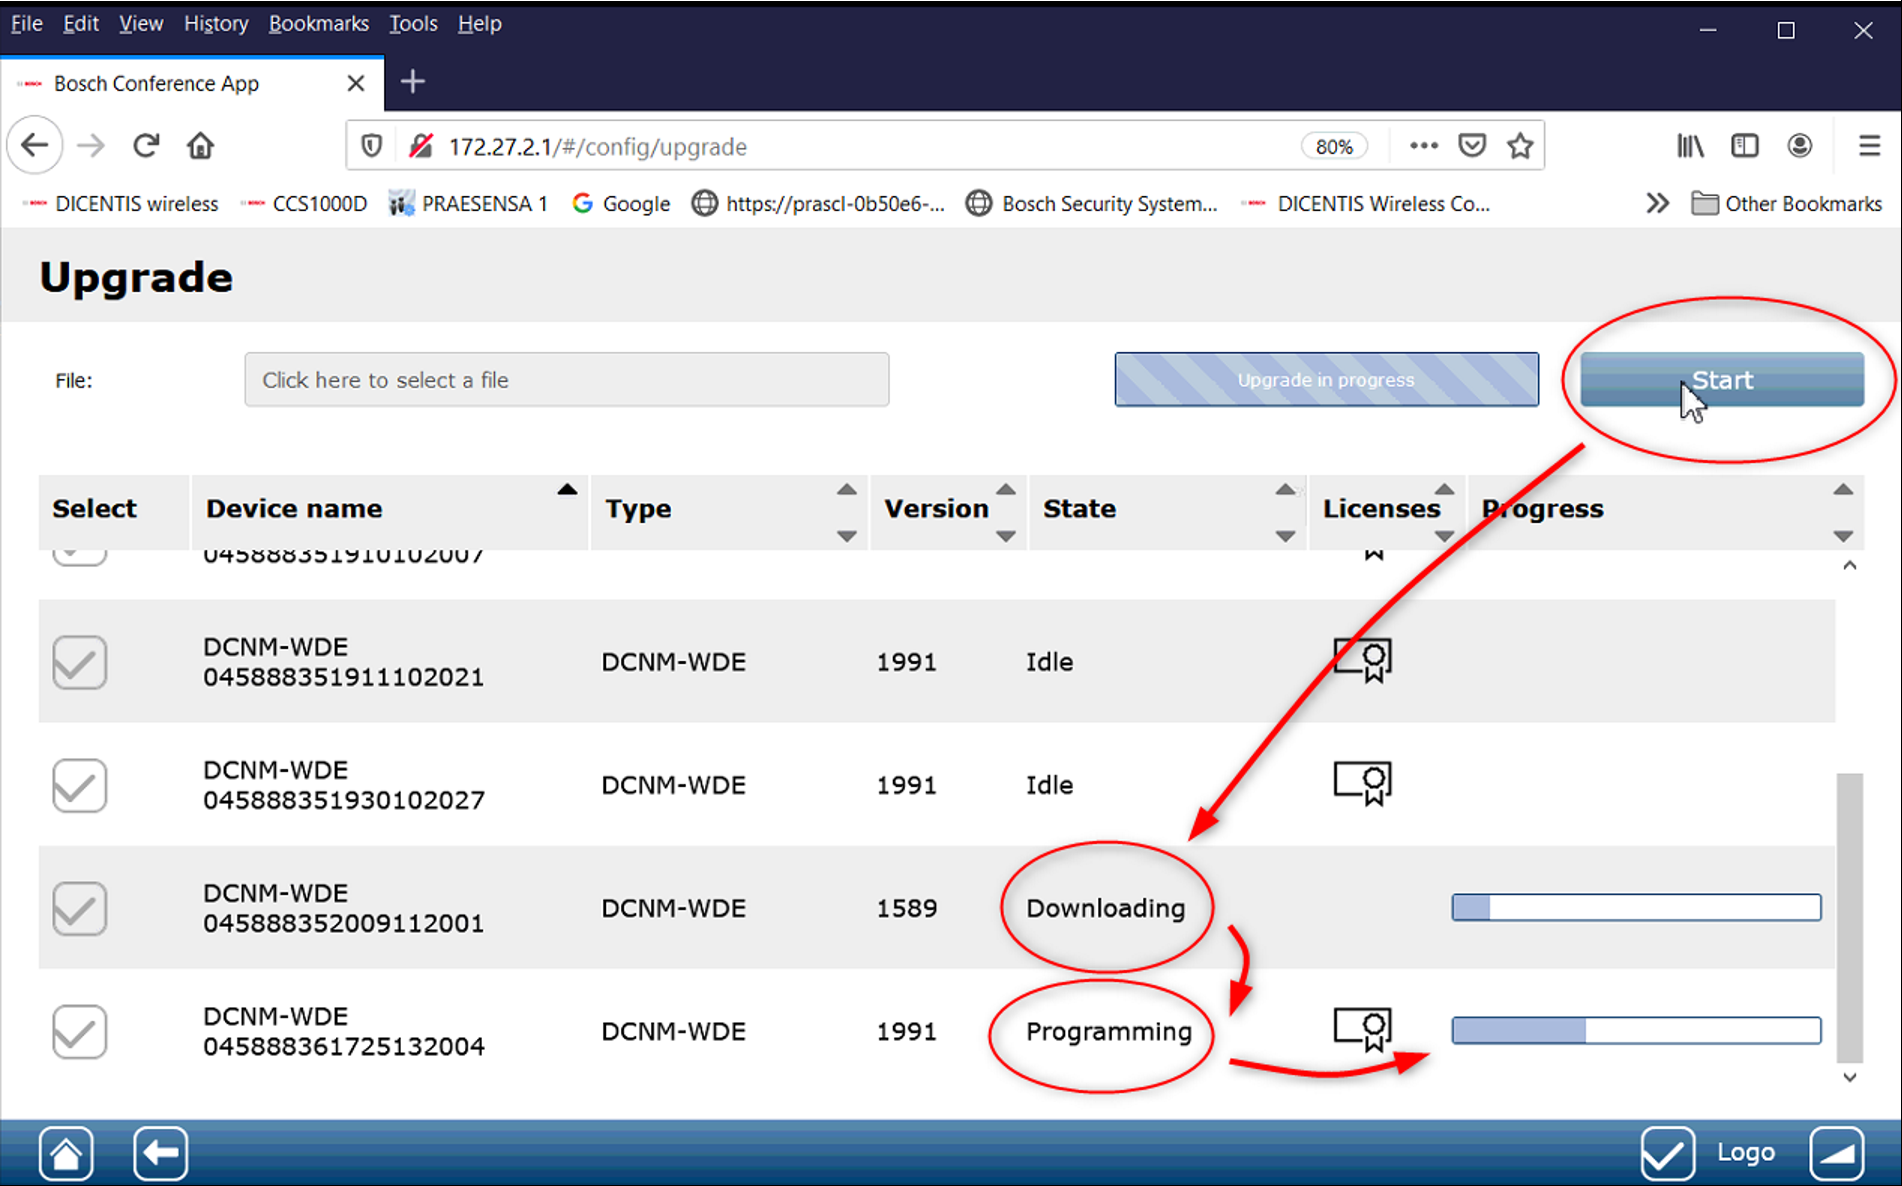Screen dimensions: 1902x1186
Task: Click the Downloading row progress bar
Action: 1636,907
